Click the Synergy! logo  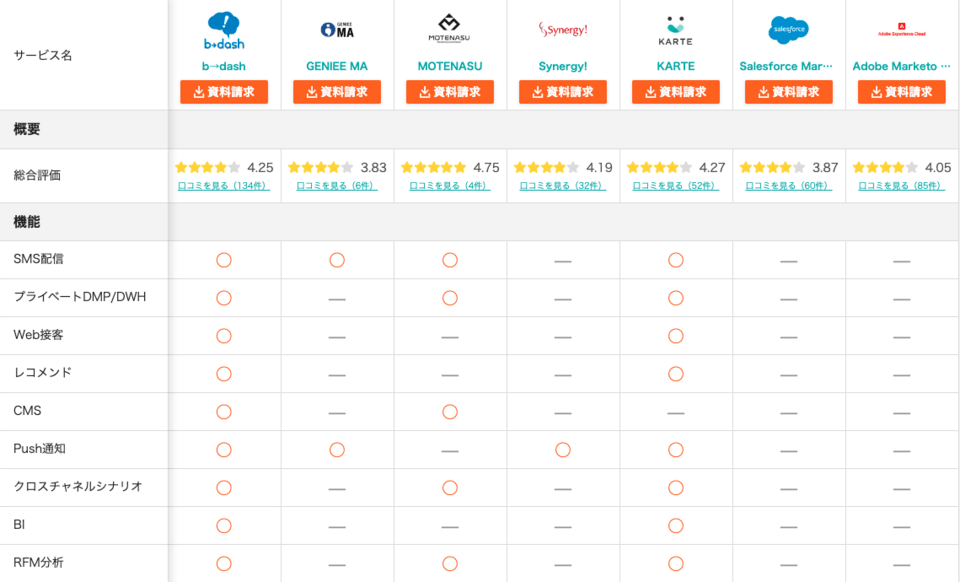[563, 30]
